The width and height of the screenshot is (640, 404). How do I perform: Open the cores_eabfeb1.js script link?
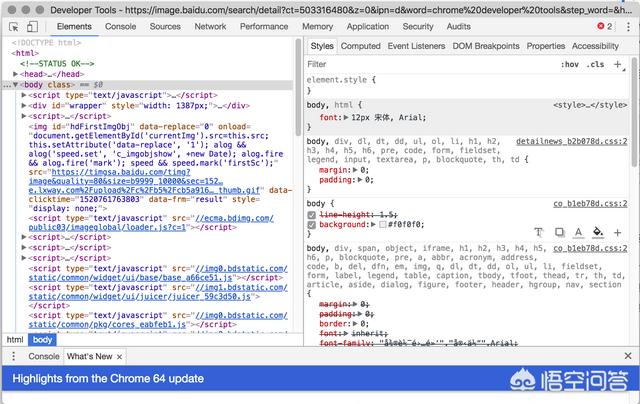coord(158,320)
